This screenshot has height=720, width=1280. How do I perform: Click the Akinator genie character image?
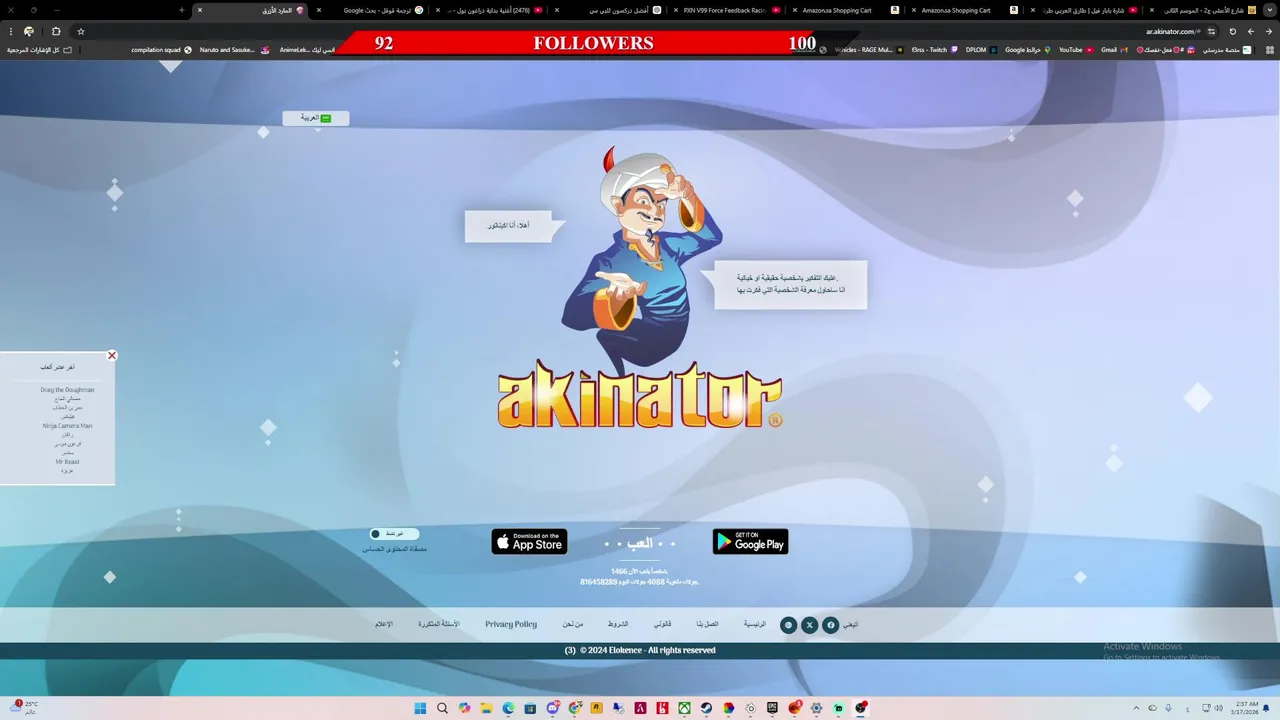coord(640,260)
